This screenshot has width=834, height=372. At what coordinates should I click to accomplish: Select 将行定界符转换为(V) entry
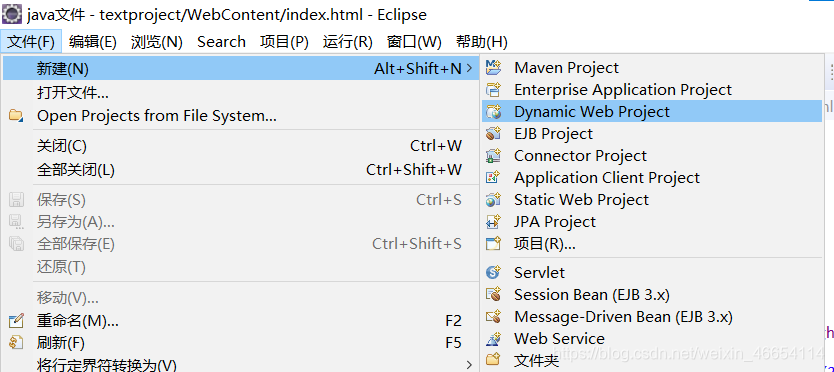click(240, 365)
